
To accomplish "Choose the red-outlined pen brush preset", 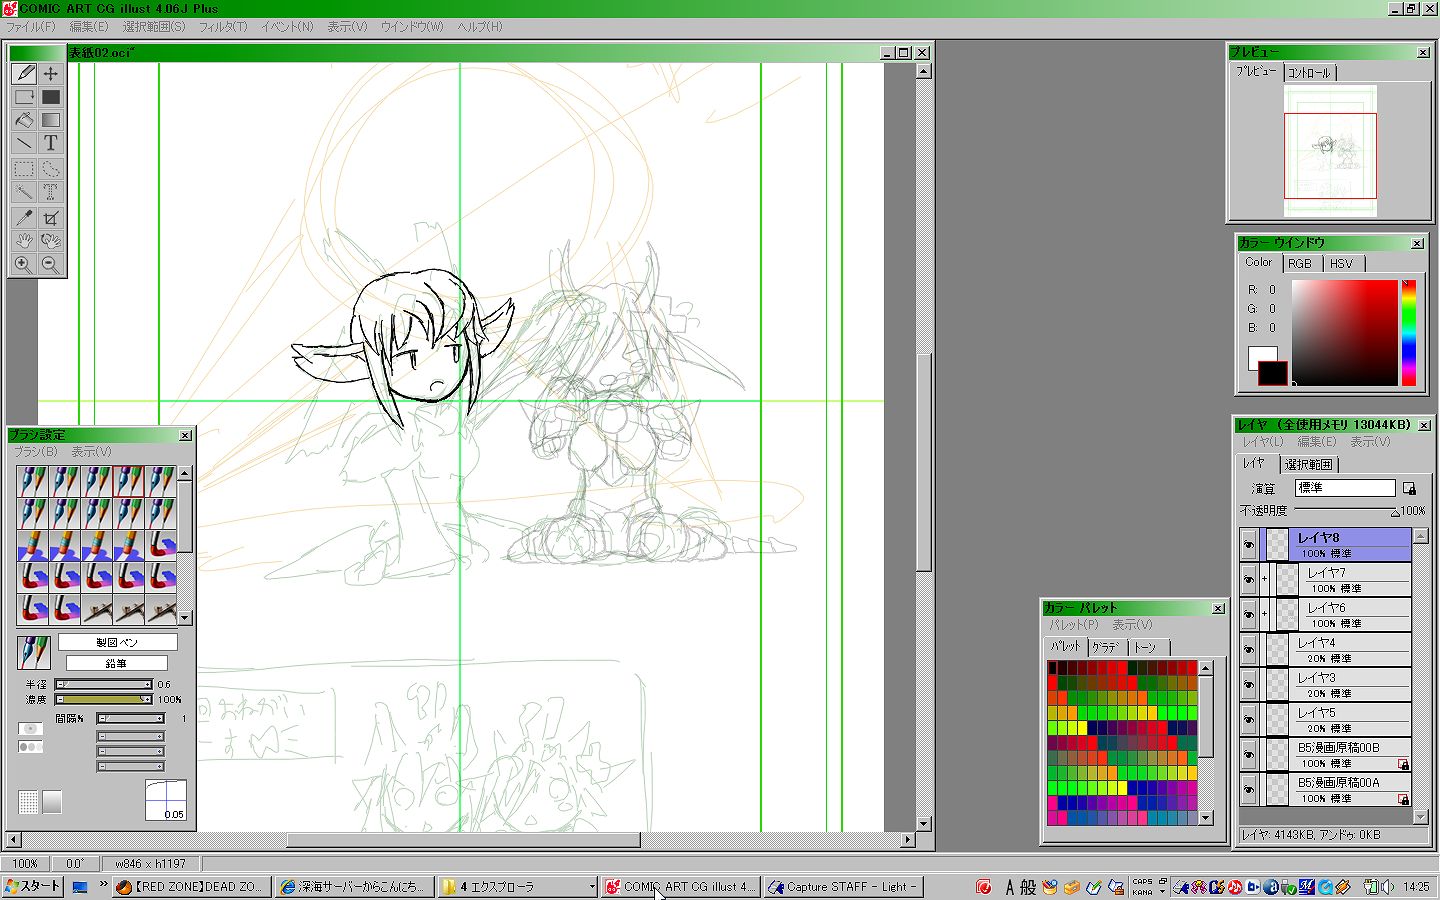I will 128,481.
